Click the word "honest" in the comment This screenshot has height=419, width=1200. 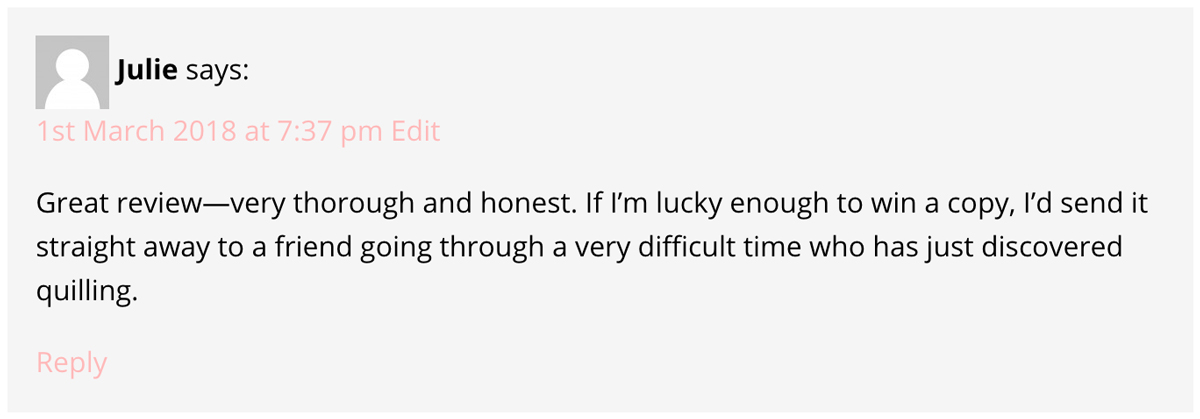525,205
